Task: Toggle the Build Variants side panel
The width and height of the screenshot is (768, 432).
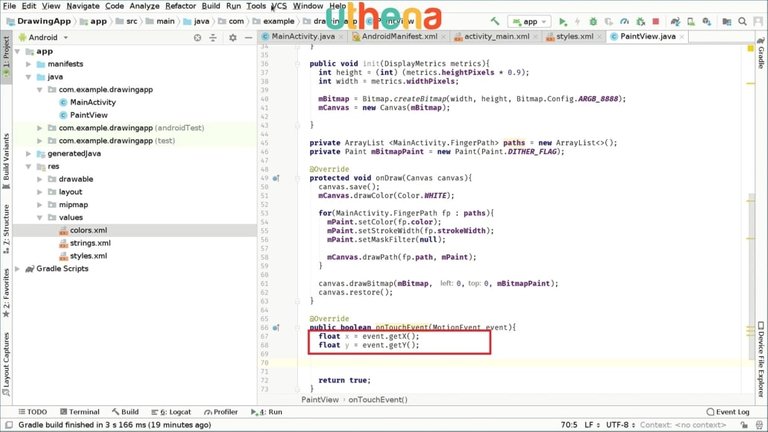Action: [6, 160]
